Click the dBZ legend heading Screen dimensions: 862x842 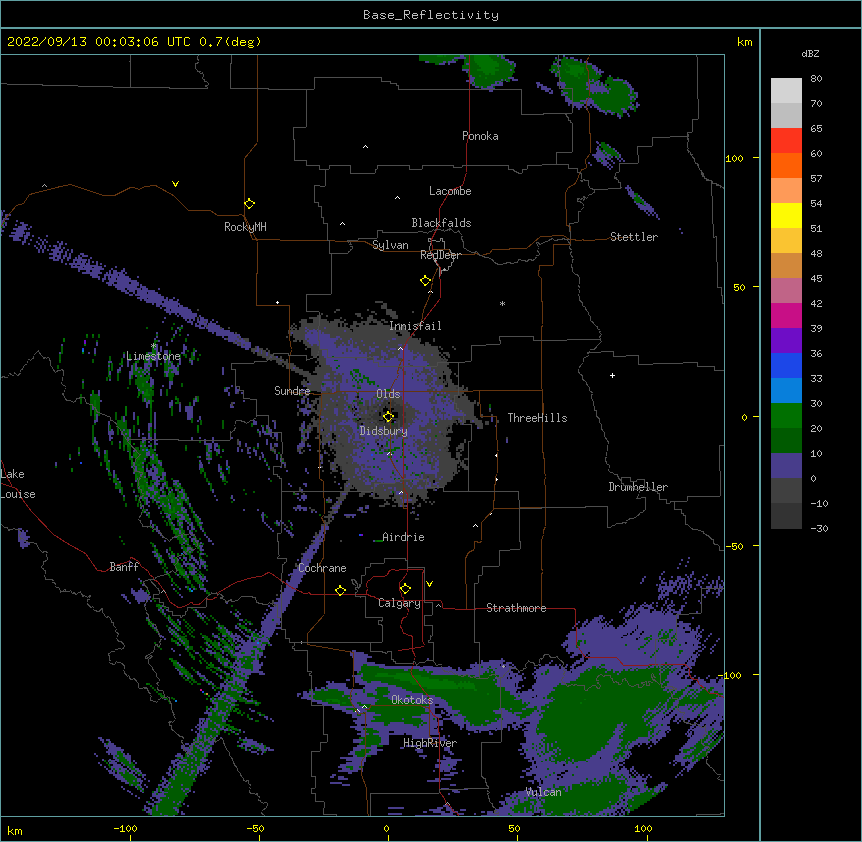point(810,53)
